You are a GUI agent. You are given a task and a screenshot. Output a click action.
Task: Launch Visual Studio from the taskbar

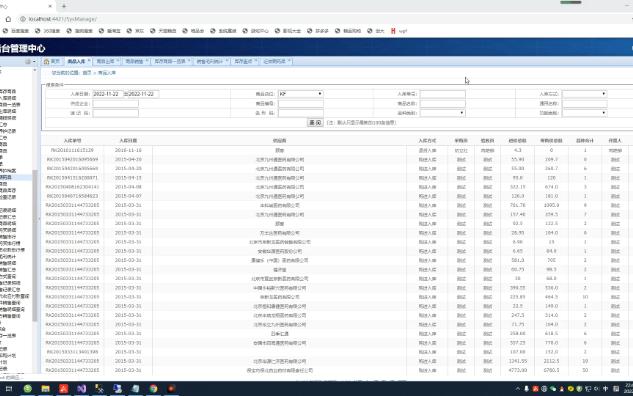click(x=82, y=388)
